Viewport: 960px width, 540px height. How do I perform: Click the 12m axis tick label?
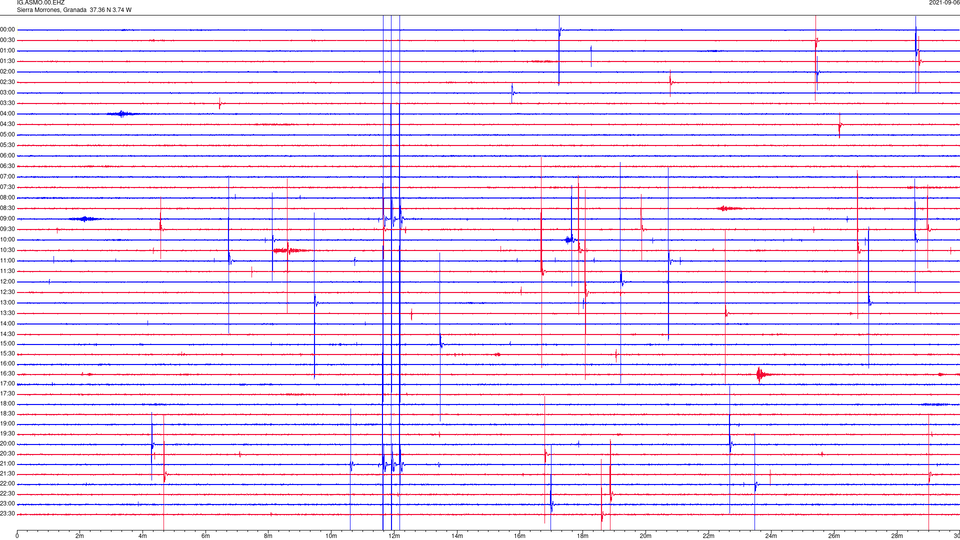(x=394, y=536)
